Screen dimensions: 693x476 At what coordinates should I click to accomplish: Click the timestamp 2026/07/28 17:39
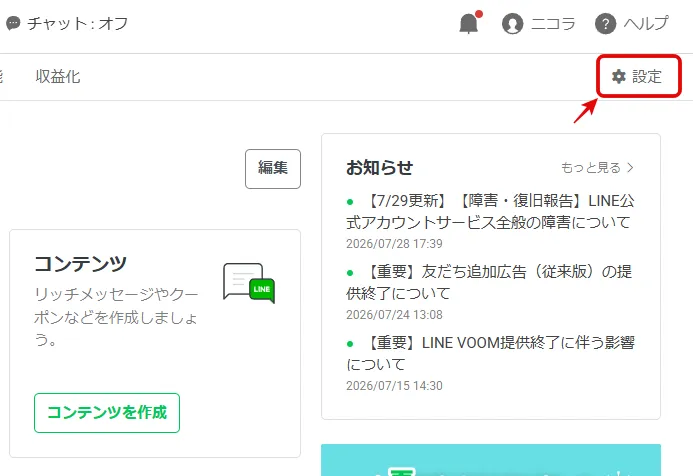[x=394, y=244]
